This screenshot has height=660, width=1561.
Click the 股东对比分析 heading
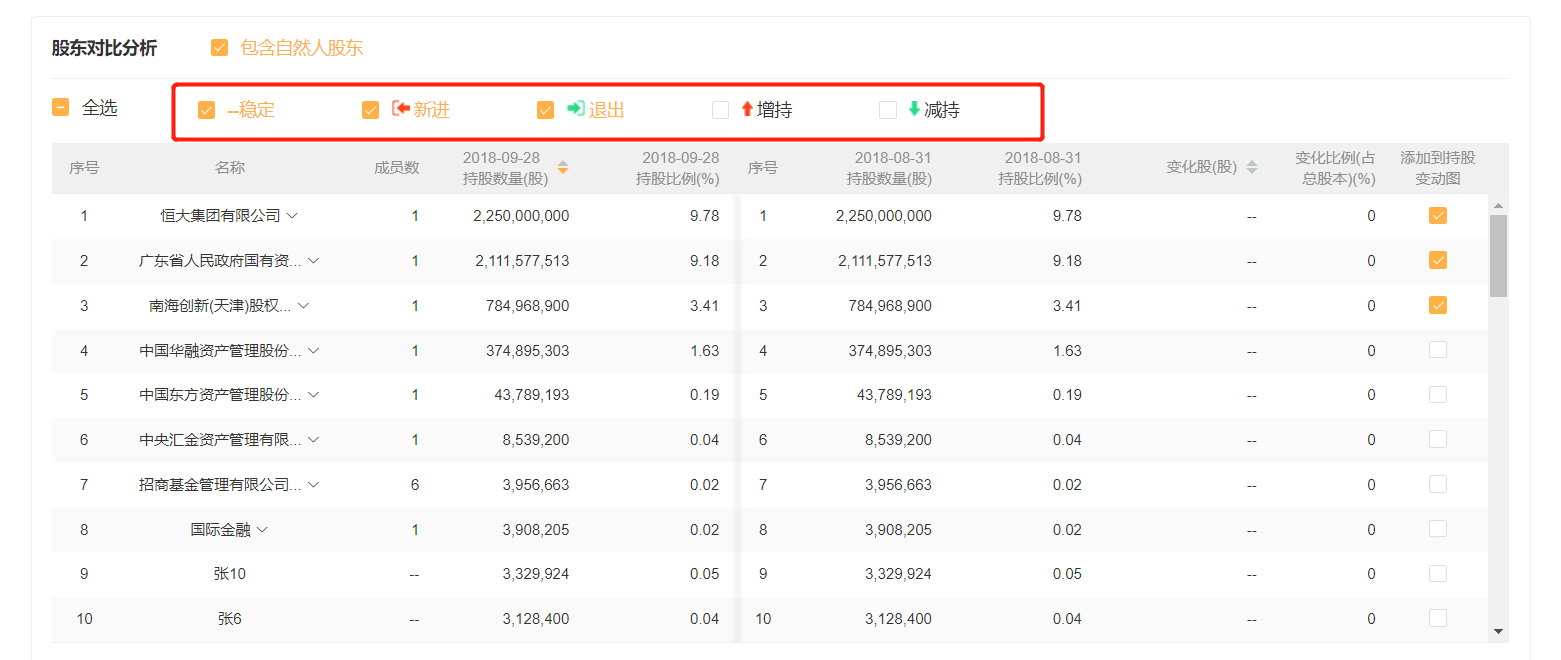[x=104, y=48]
